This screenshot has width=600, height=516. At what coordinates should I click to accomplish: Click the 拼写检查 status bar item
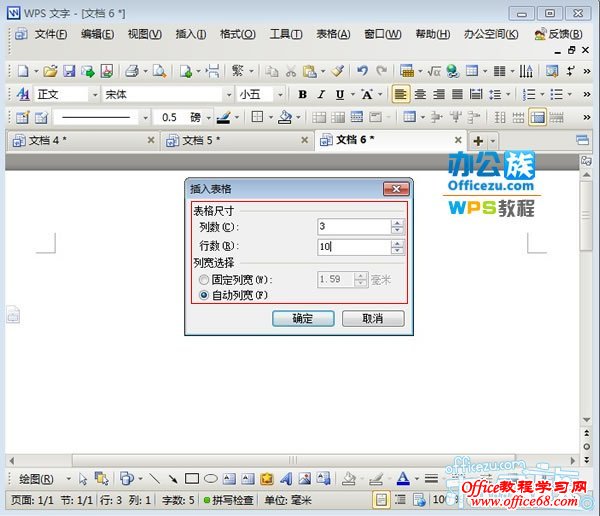[x=229, y=500]
